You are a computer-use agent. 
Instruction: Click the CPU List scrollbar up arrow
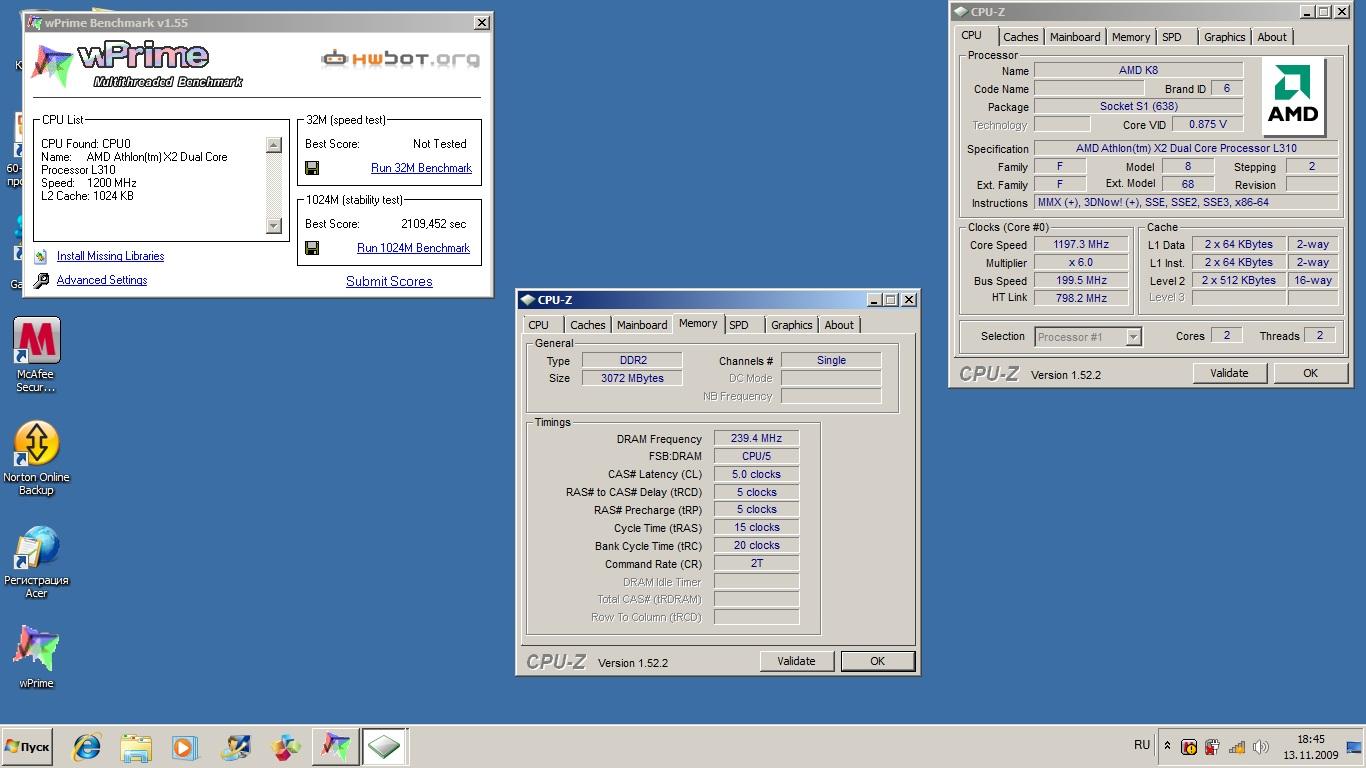[x=274, y=145]
